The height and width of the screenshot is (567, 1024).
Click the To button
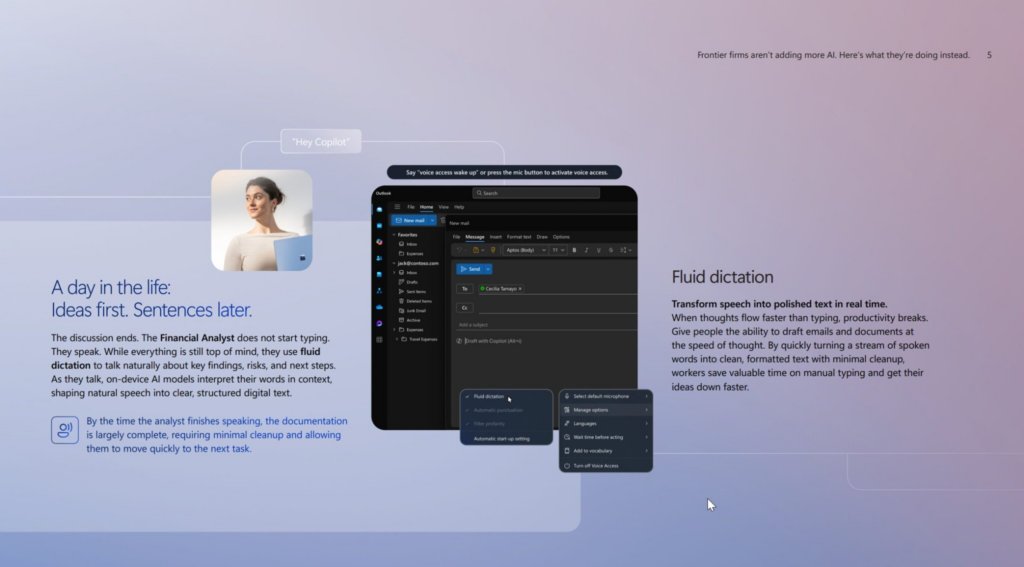point(465,289)
